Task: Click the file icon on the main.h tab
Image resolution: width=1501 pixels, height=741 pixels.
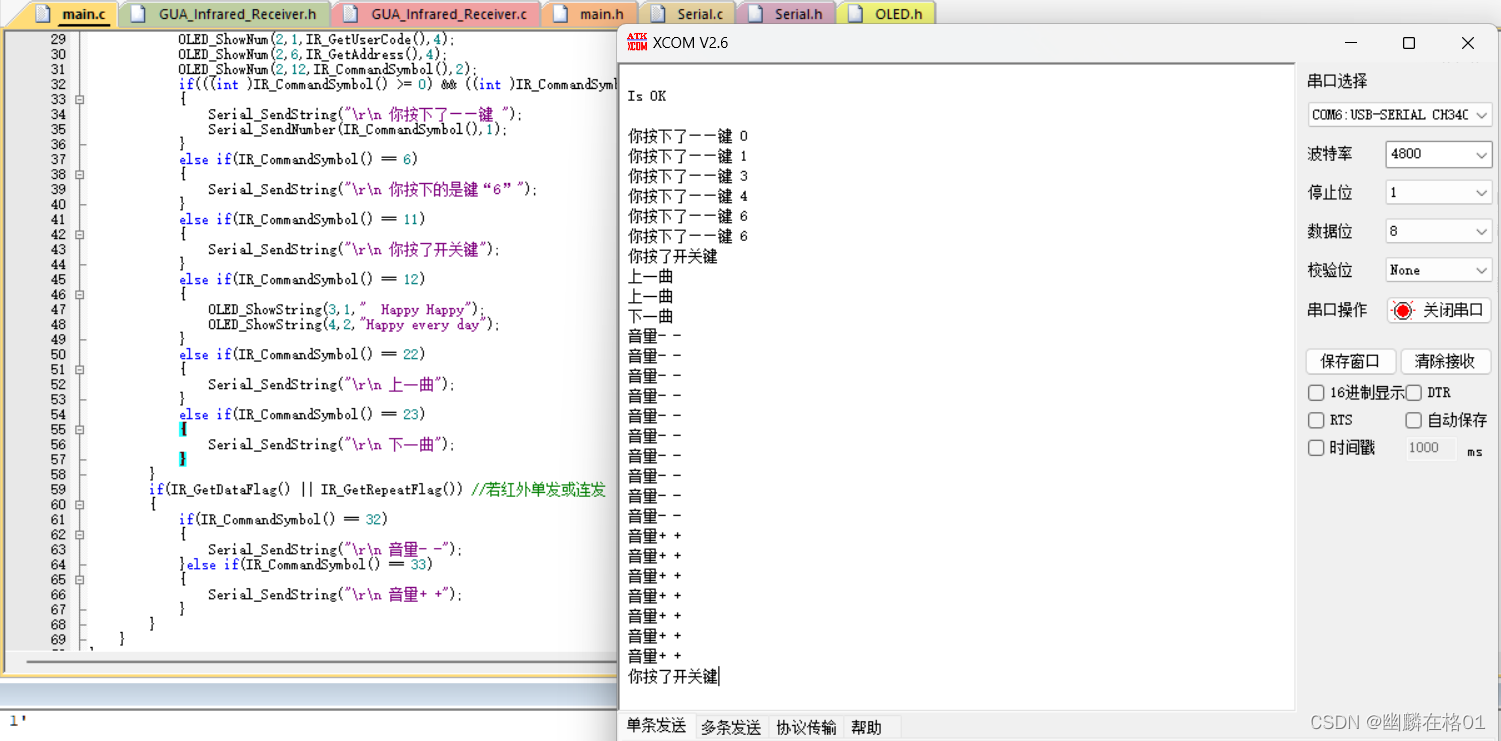Action: pyautogui.click(x=562, y=13)
